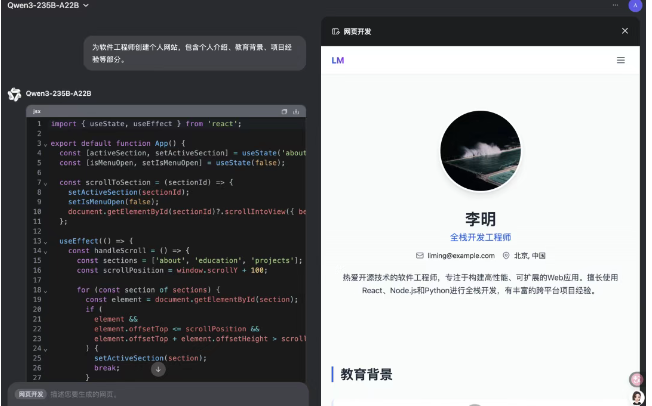Click the floating avatar icon at bottom right
The height and width of the screenshot is (406, 652).
coord(637,398)
